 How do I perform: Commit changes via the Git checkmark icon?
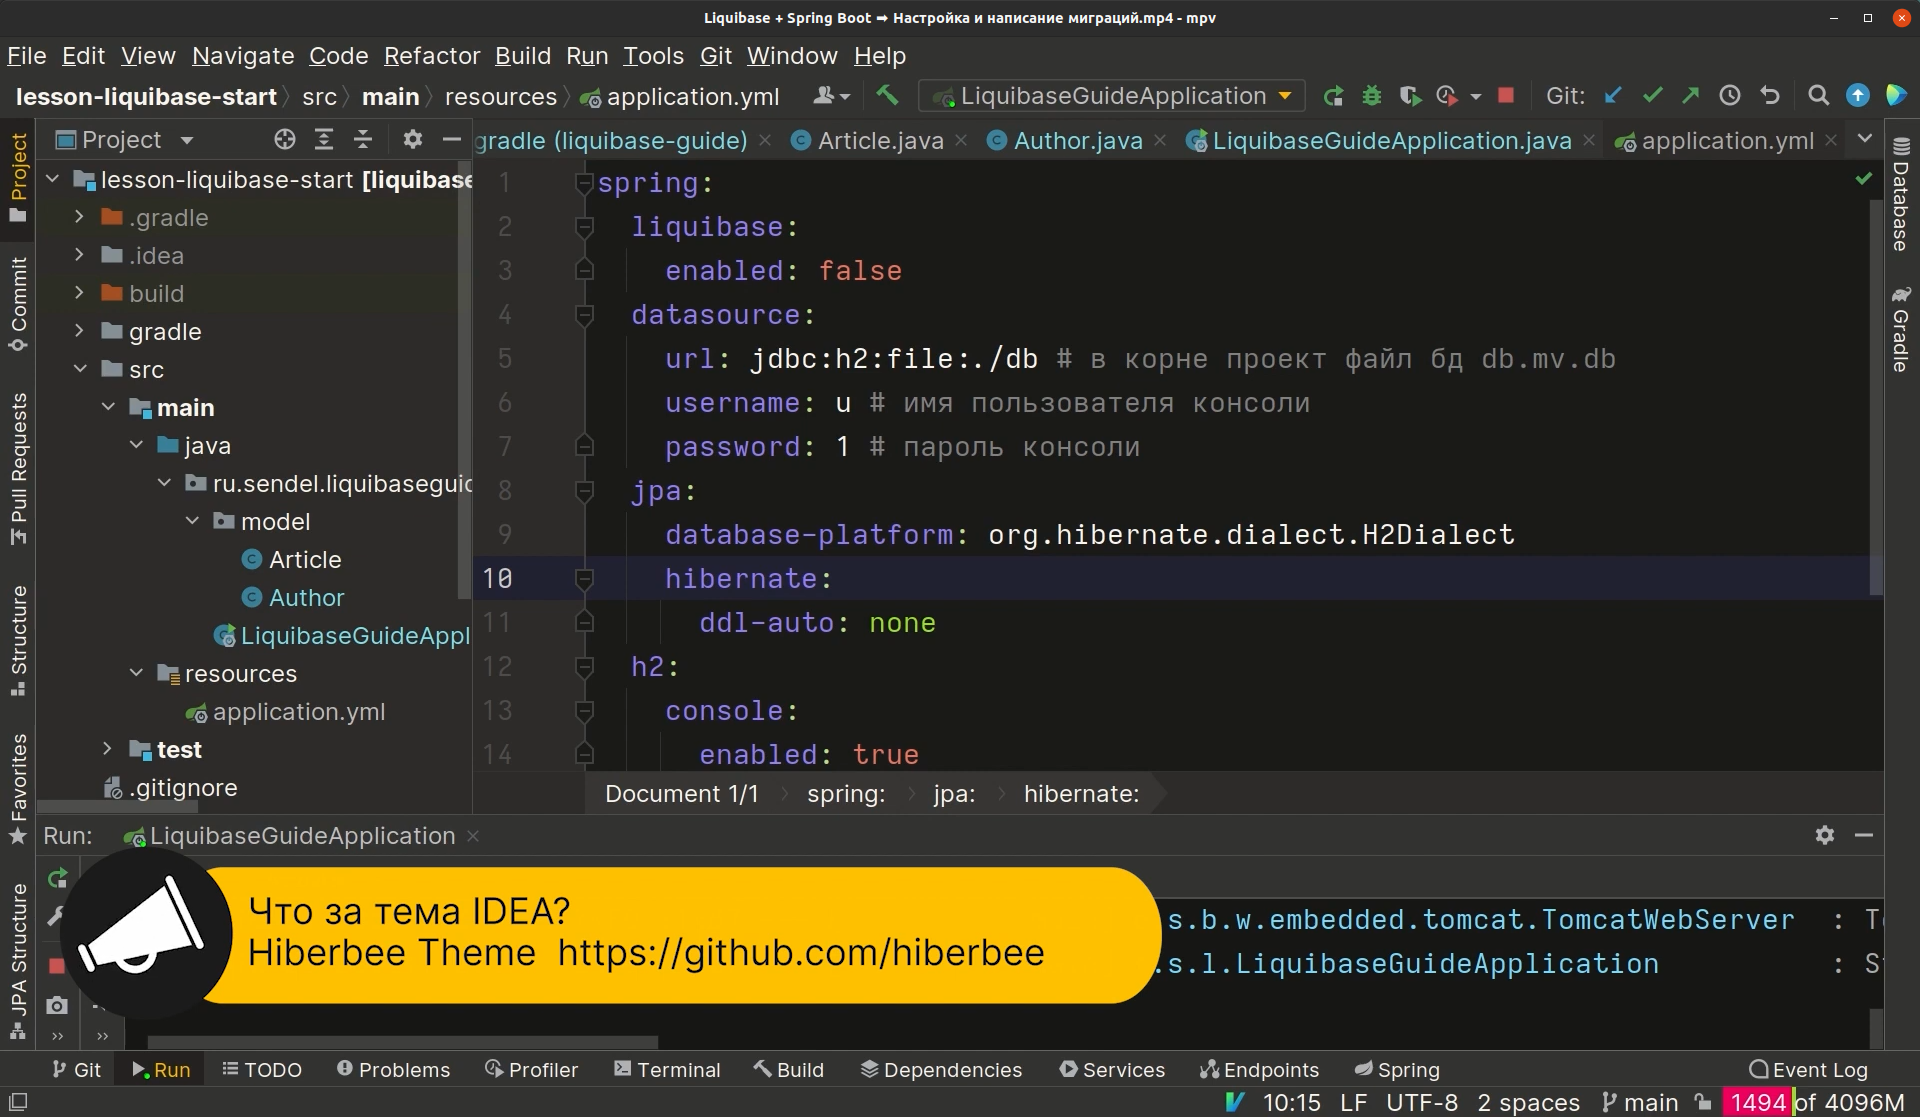pyautogui.click(x=1652, y=95)
